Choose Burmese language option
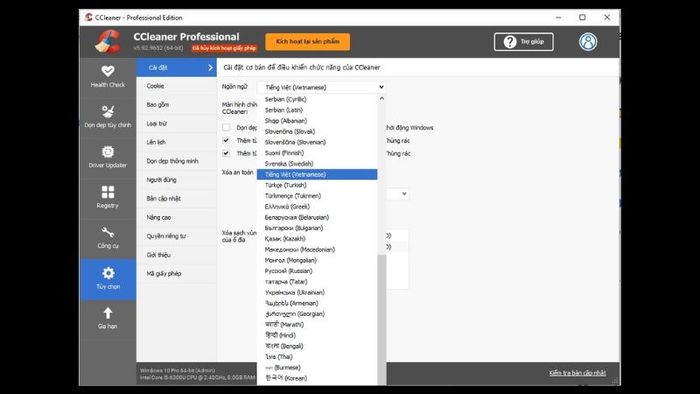This screenshot has height=394, width=700. (x=317, y=367)
